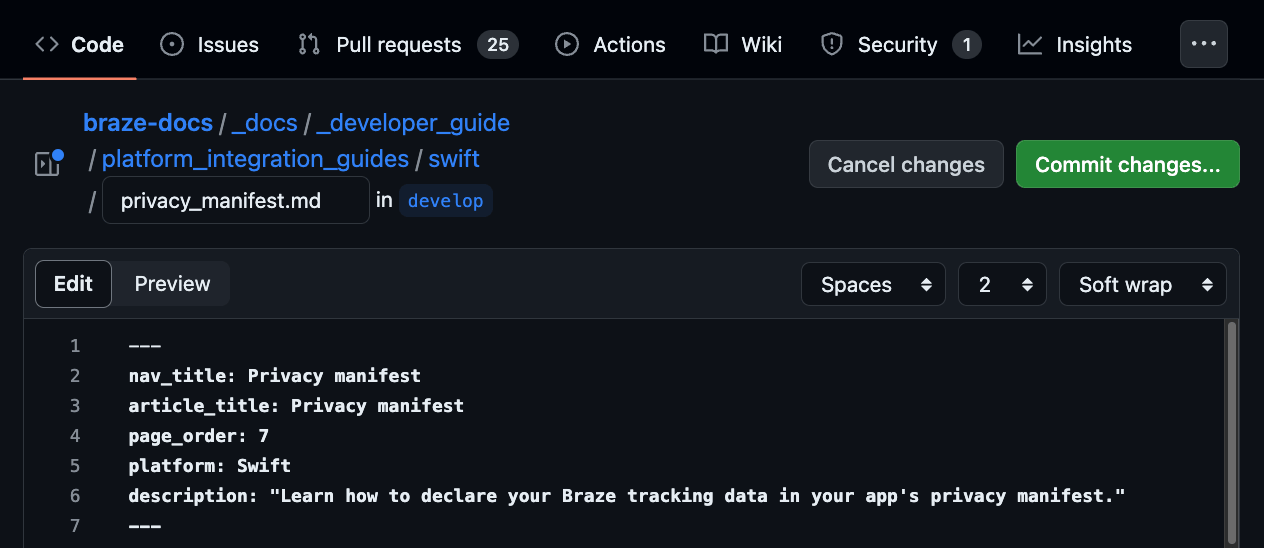Click the page_order: 7 line
This screenshot has height=548, width=1264.
click(x=199, y=436)
